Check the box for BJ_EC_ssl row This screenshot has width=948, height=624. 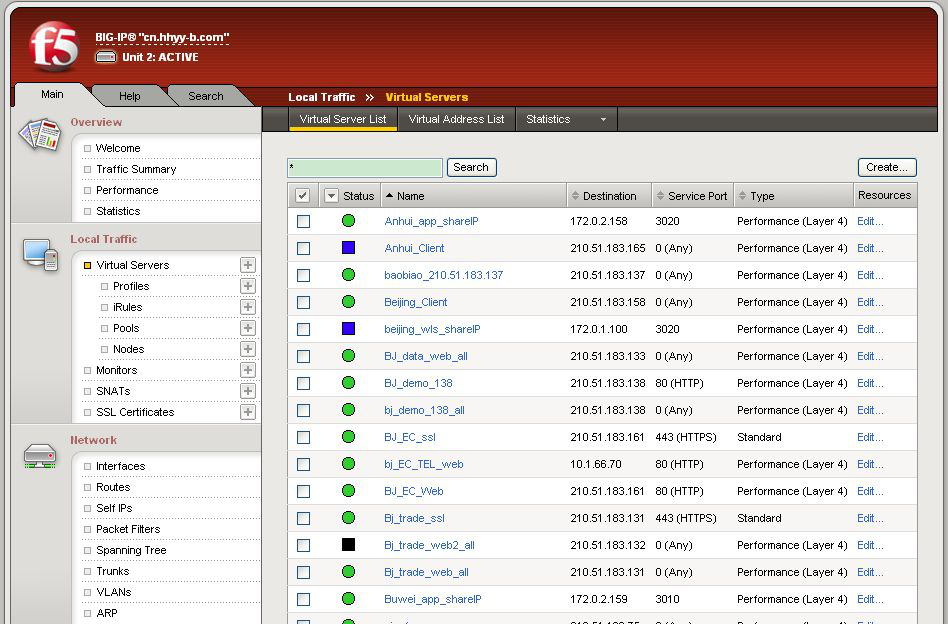click(x=303, y=437)
